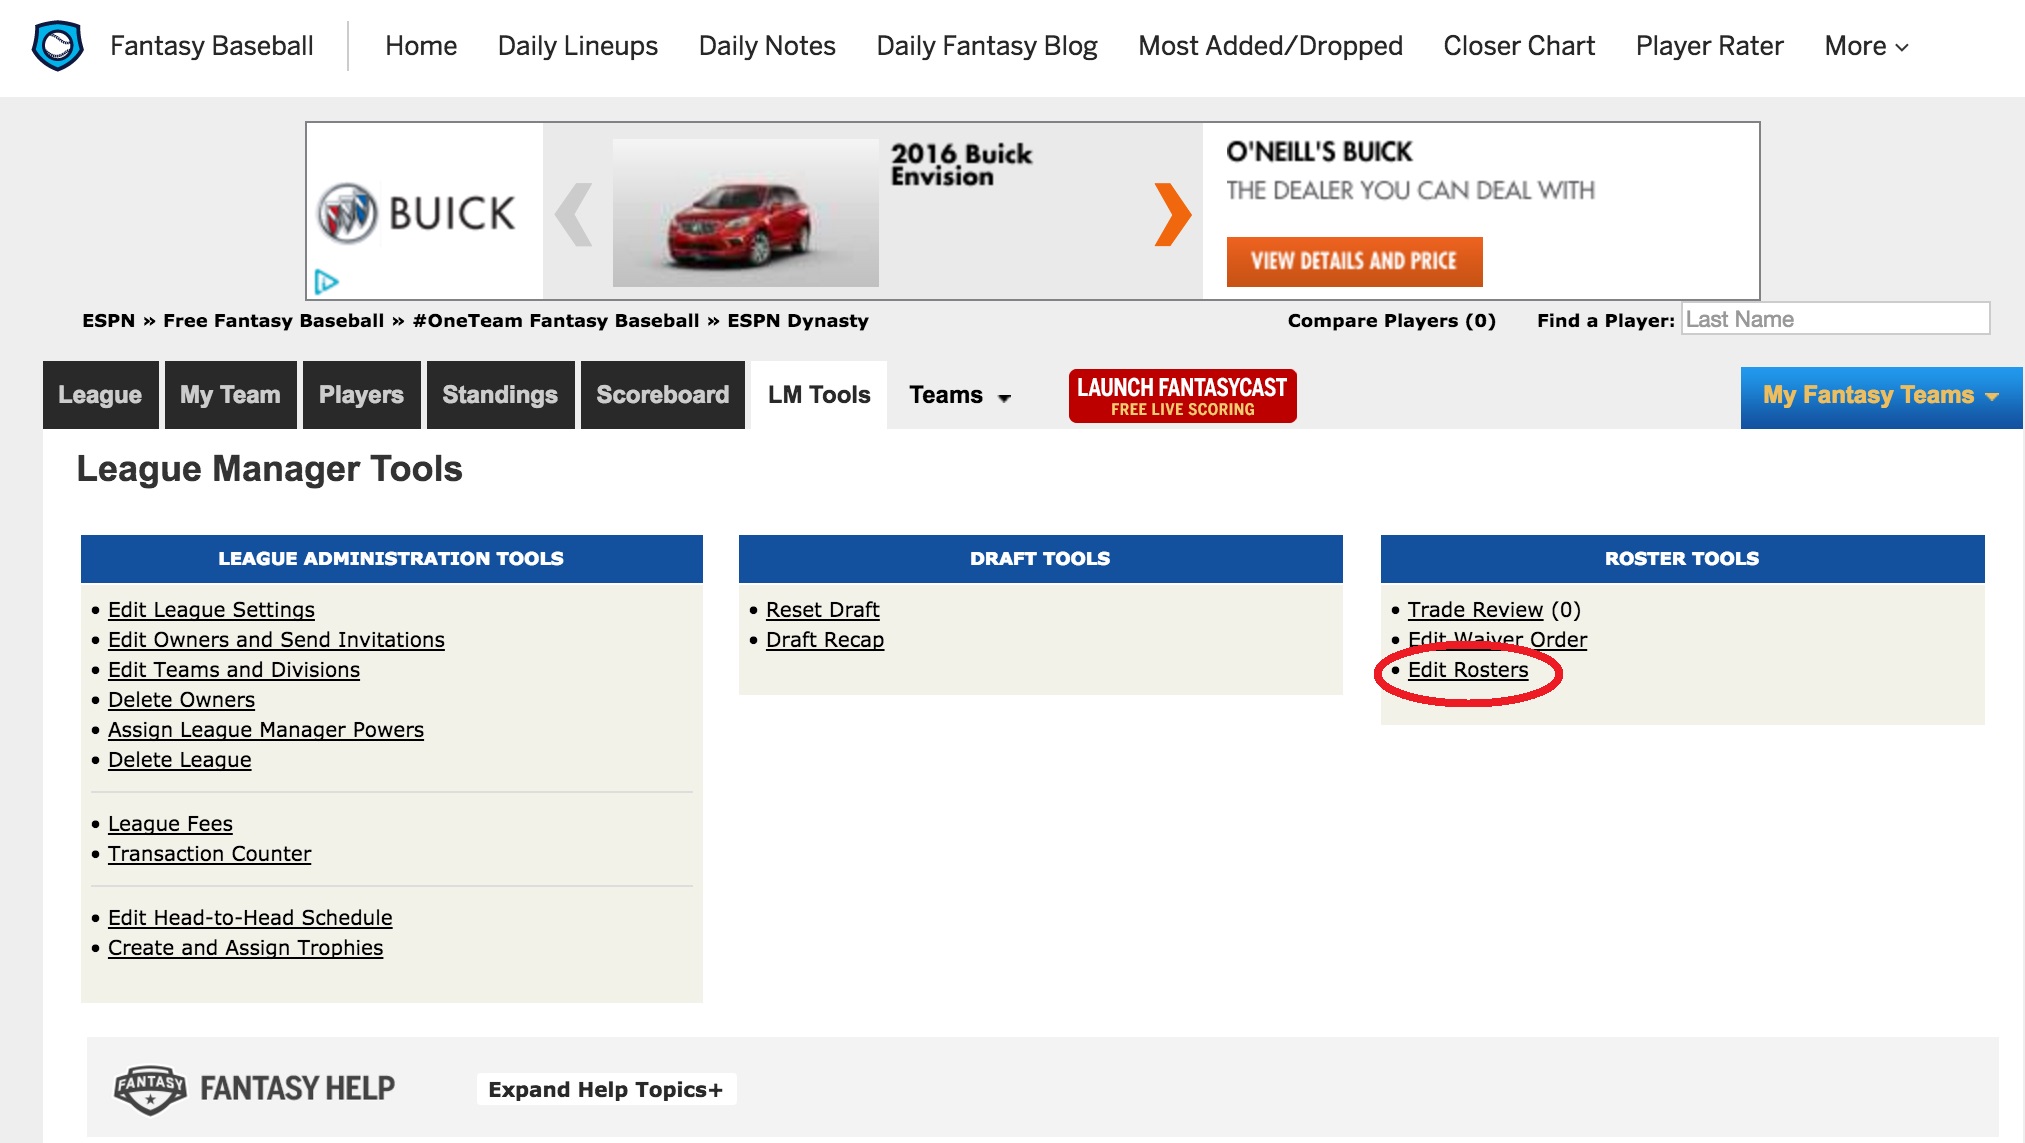This screenshot has width=2025, height=1143.
Task: Open League Fees
Action: pyautogui.click(x=170, y=824)
